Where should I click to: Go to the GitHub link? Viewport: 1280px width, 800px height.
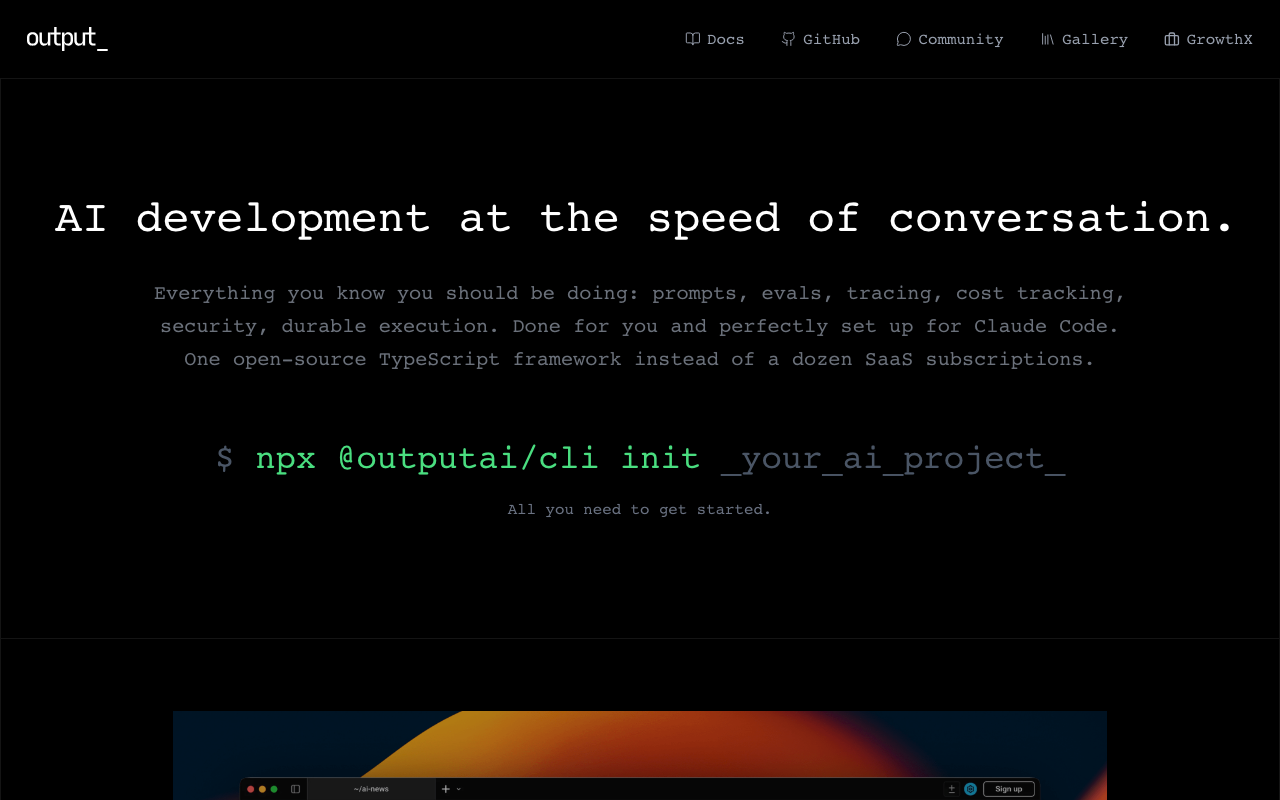820,39
